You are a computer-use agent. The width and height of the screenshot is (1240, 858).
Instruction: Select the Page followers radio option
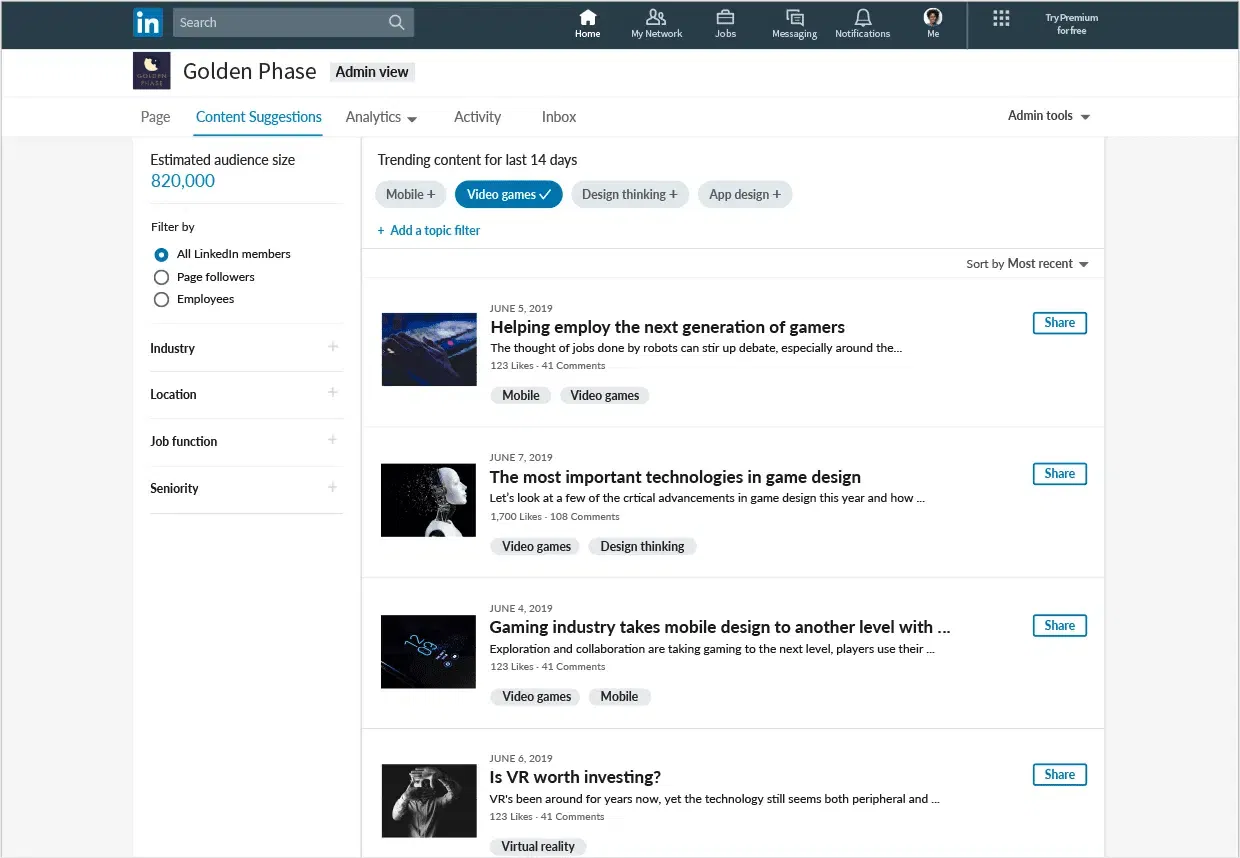click(161, 277)
